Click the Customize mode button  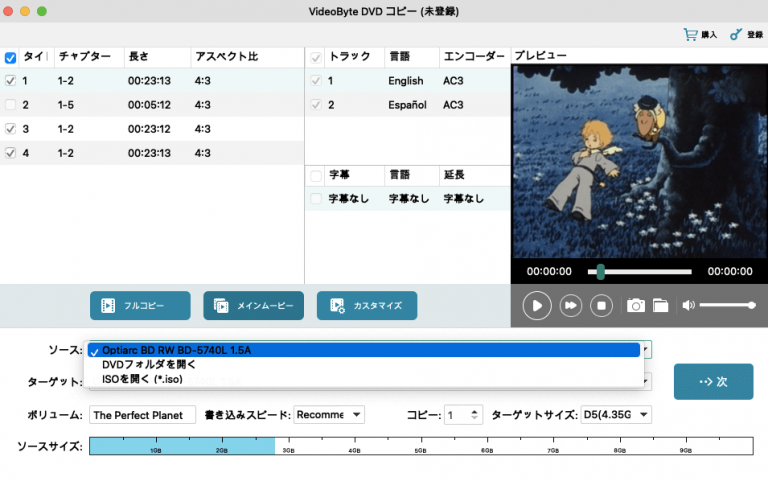[367, 305]
